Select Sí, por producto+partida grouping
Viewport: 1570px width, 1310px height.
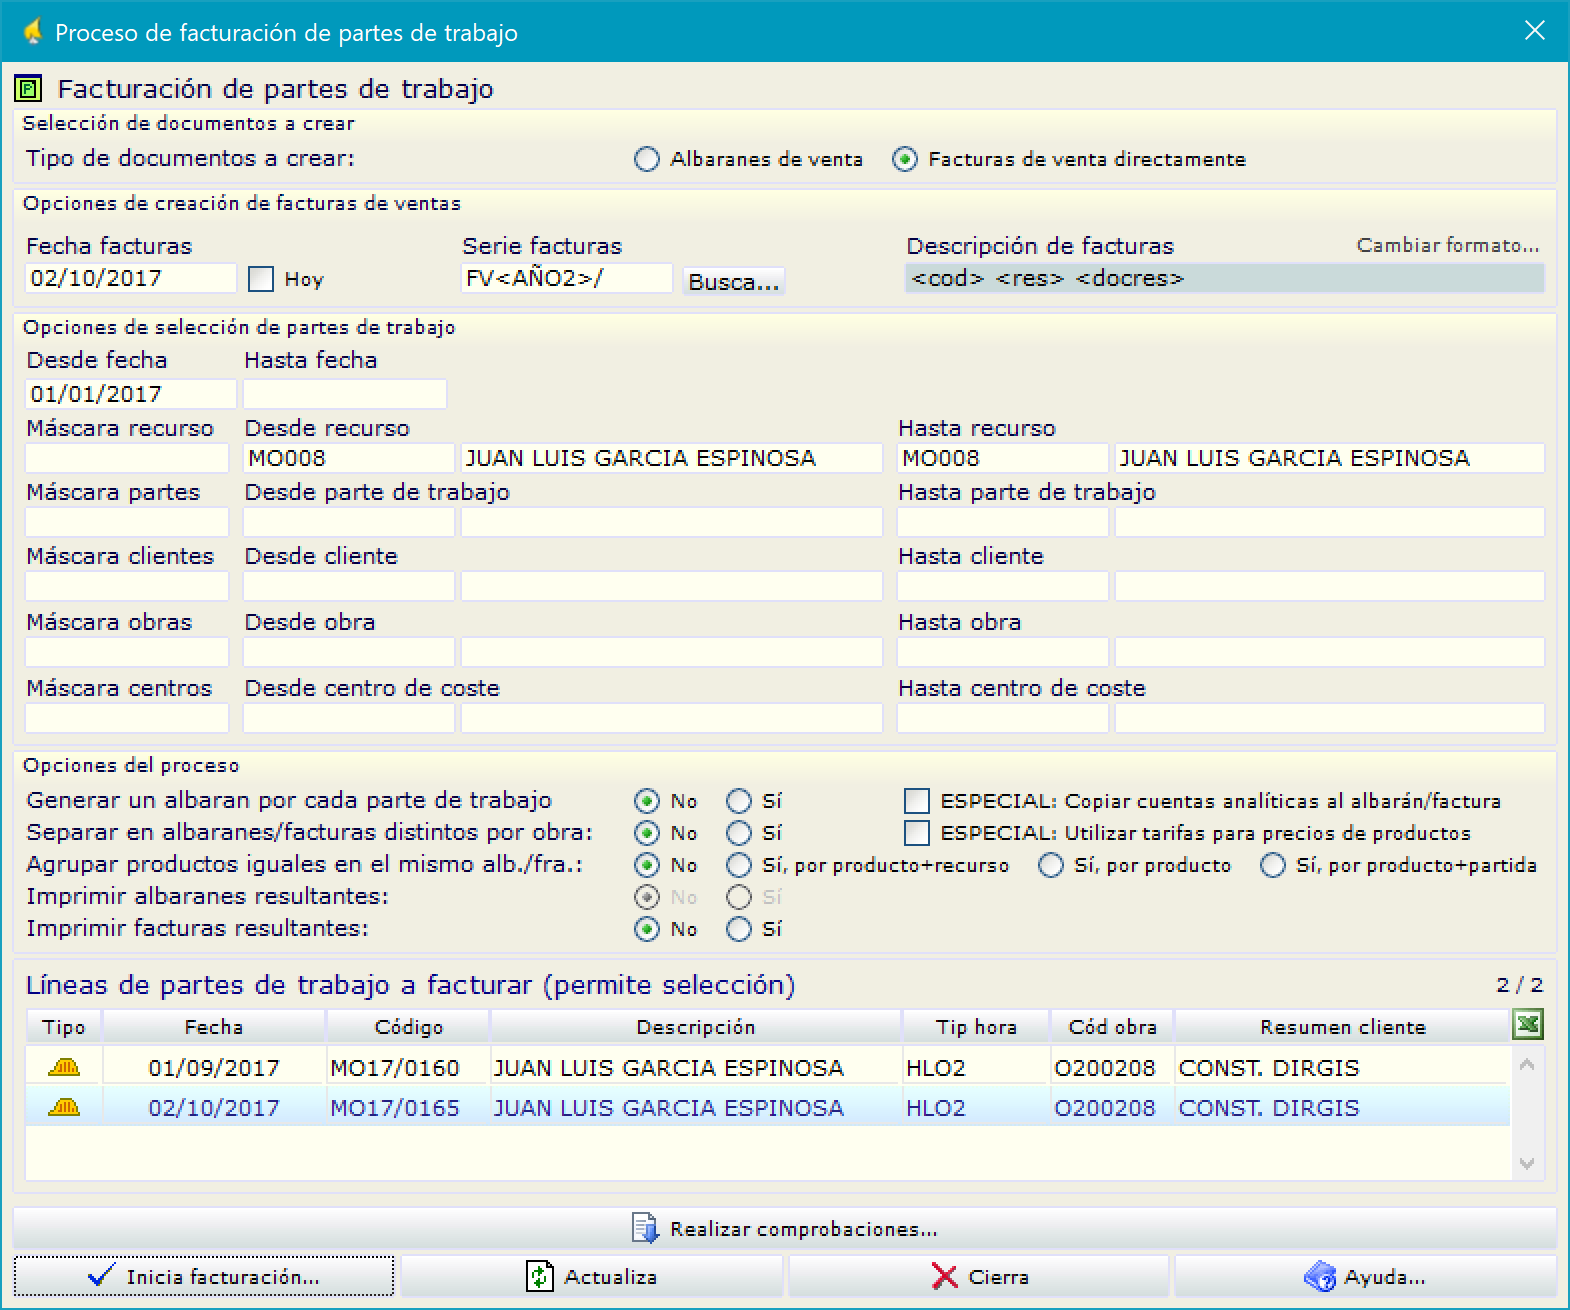[1273, 865]
